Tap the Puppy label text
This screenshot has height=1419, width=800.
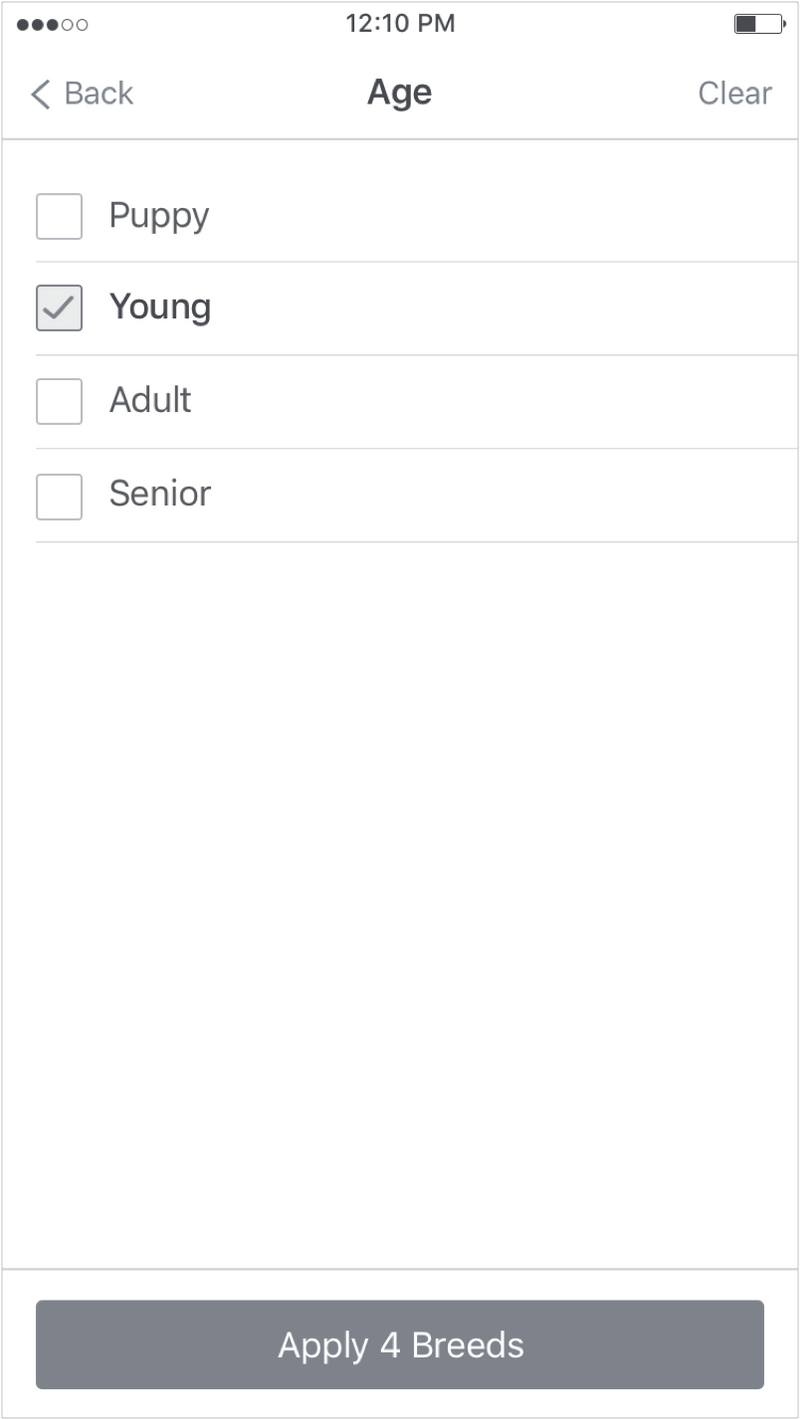tap(159, 216)
